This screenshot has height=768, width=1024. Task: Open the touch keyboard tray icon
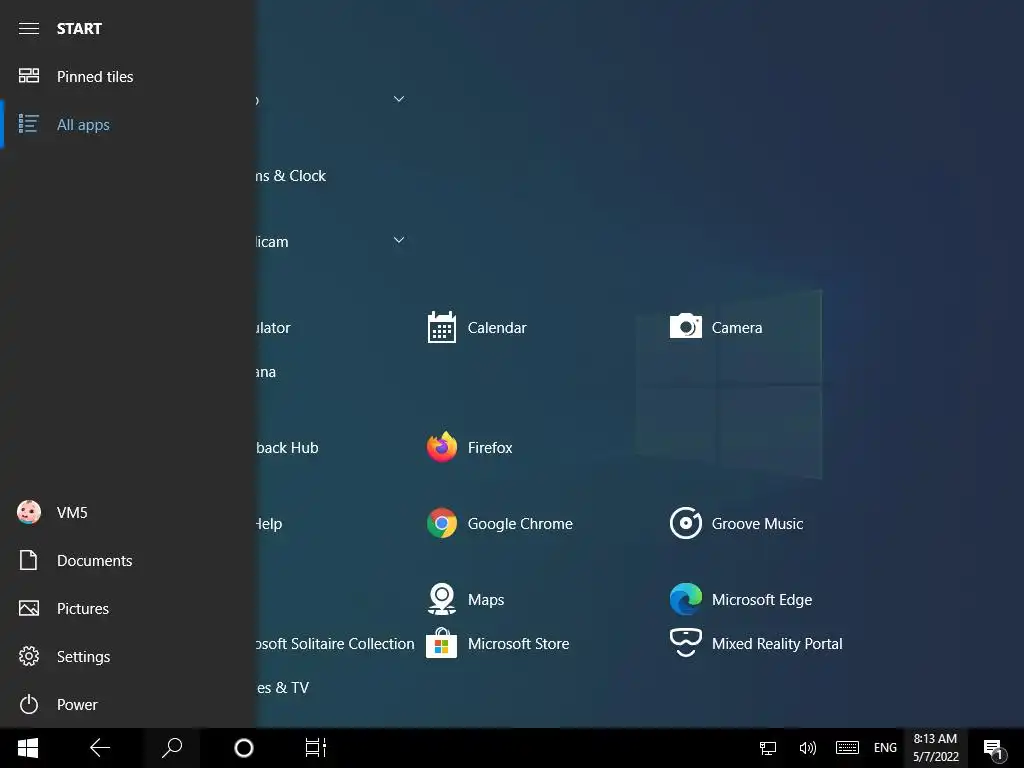tap(847, 748)
